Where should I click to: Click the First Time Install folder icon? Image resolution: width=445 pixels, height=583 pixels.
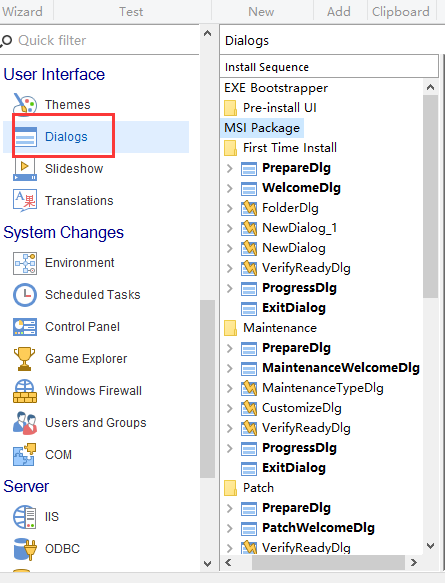click(x=230, y=148)
